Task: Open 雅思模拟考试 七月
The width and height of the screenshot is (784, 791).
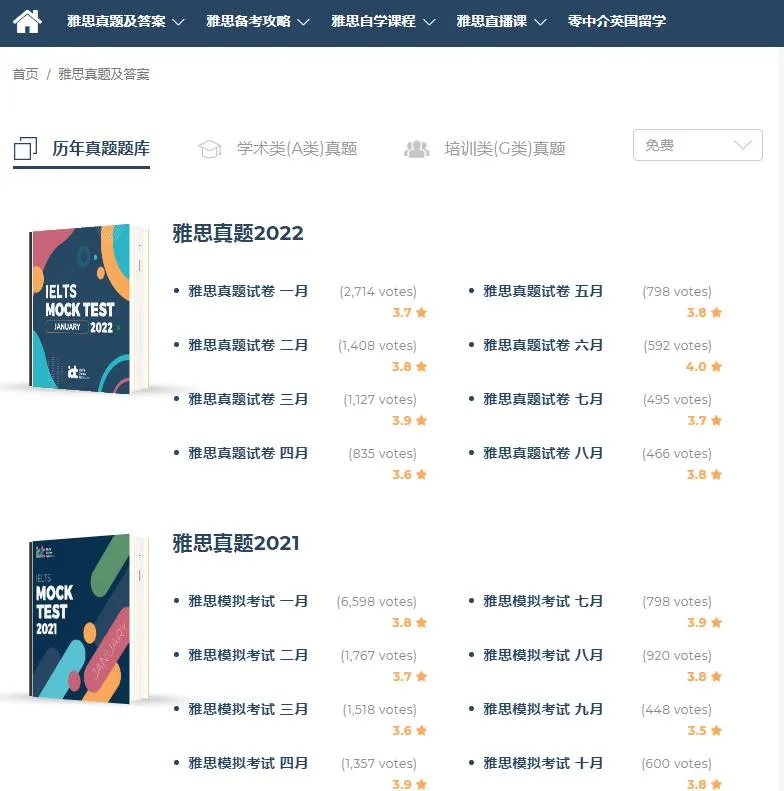Action: (543, 601)
